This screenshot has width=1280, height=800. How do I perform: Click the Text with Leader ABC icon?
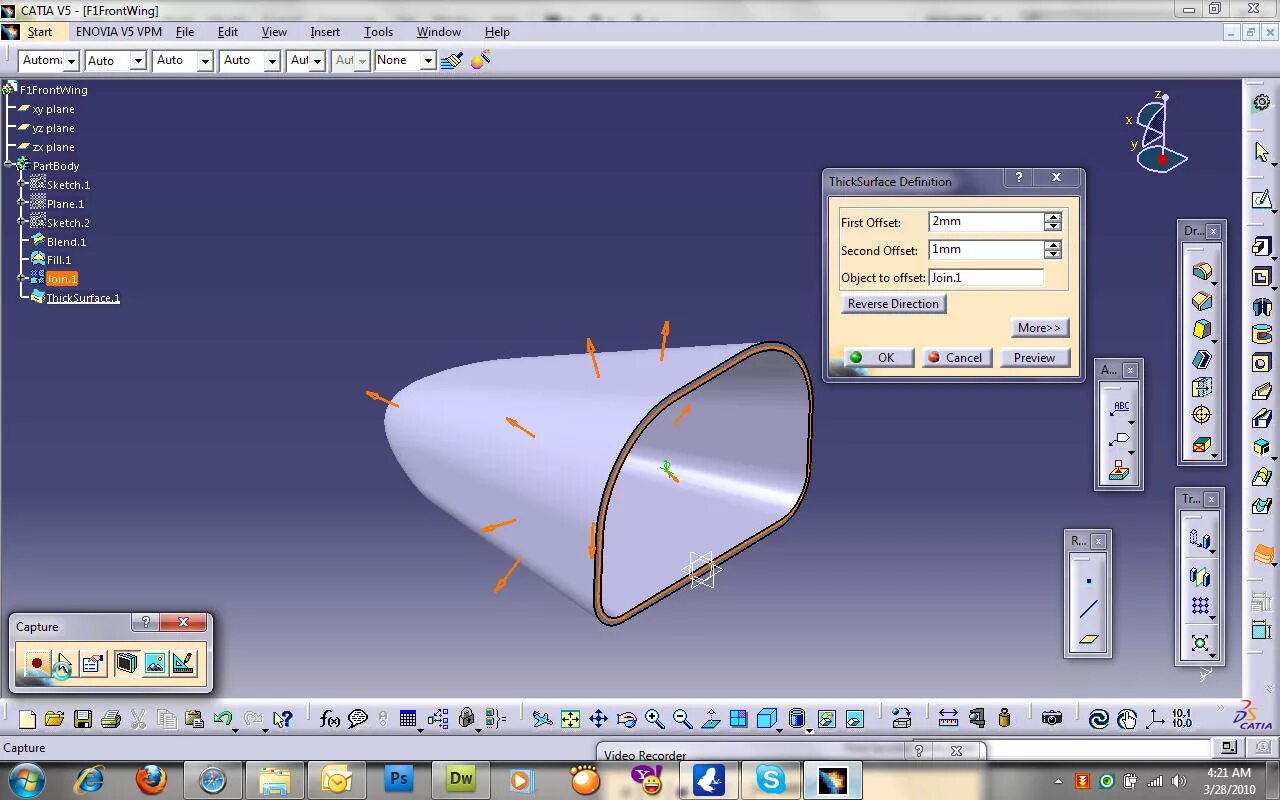pyautogui.click(x=1119, y=407)
